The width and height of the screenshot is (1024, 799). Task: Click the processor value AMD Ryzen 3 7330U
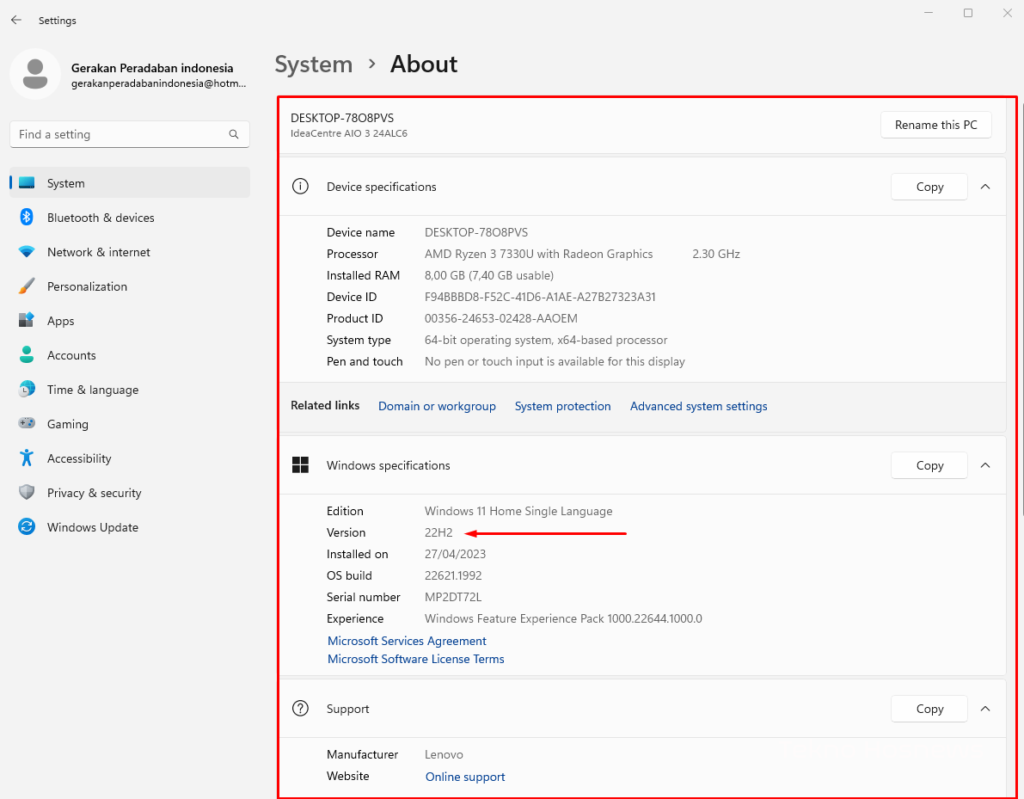[x=539, y=253]
